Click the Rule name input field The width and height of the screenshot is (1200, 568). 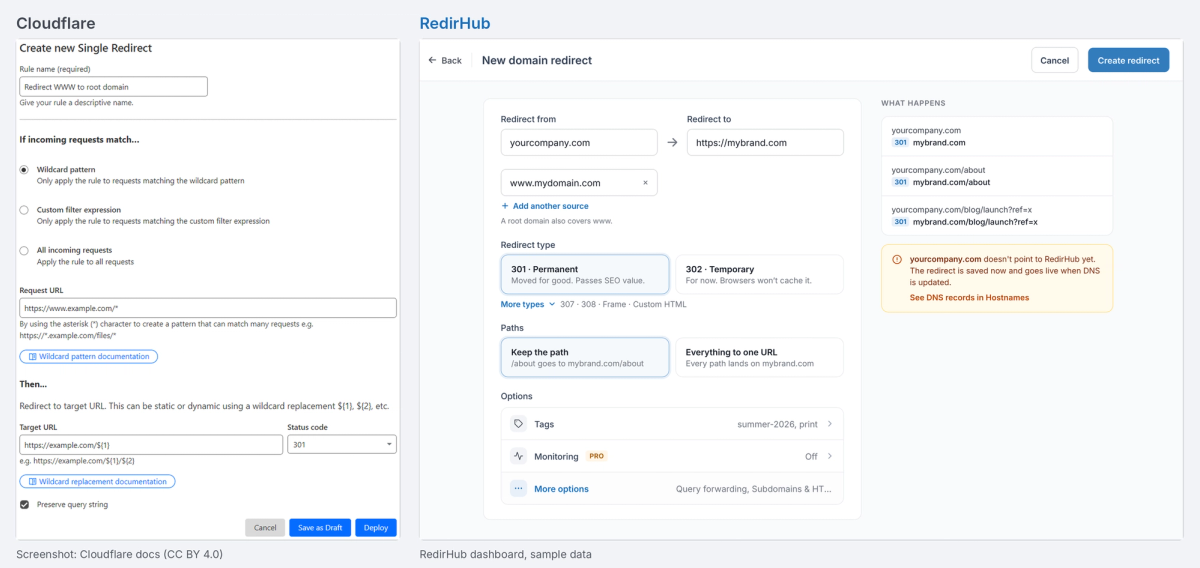click(x=114, y=87)
